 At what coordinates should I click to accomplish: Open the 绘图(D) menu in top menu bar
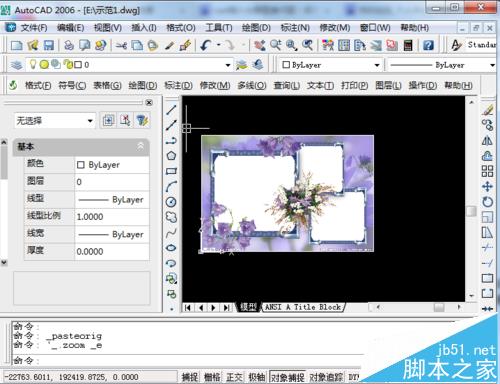click(256, 28)
